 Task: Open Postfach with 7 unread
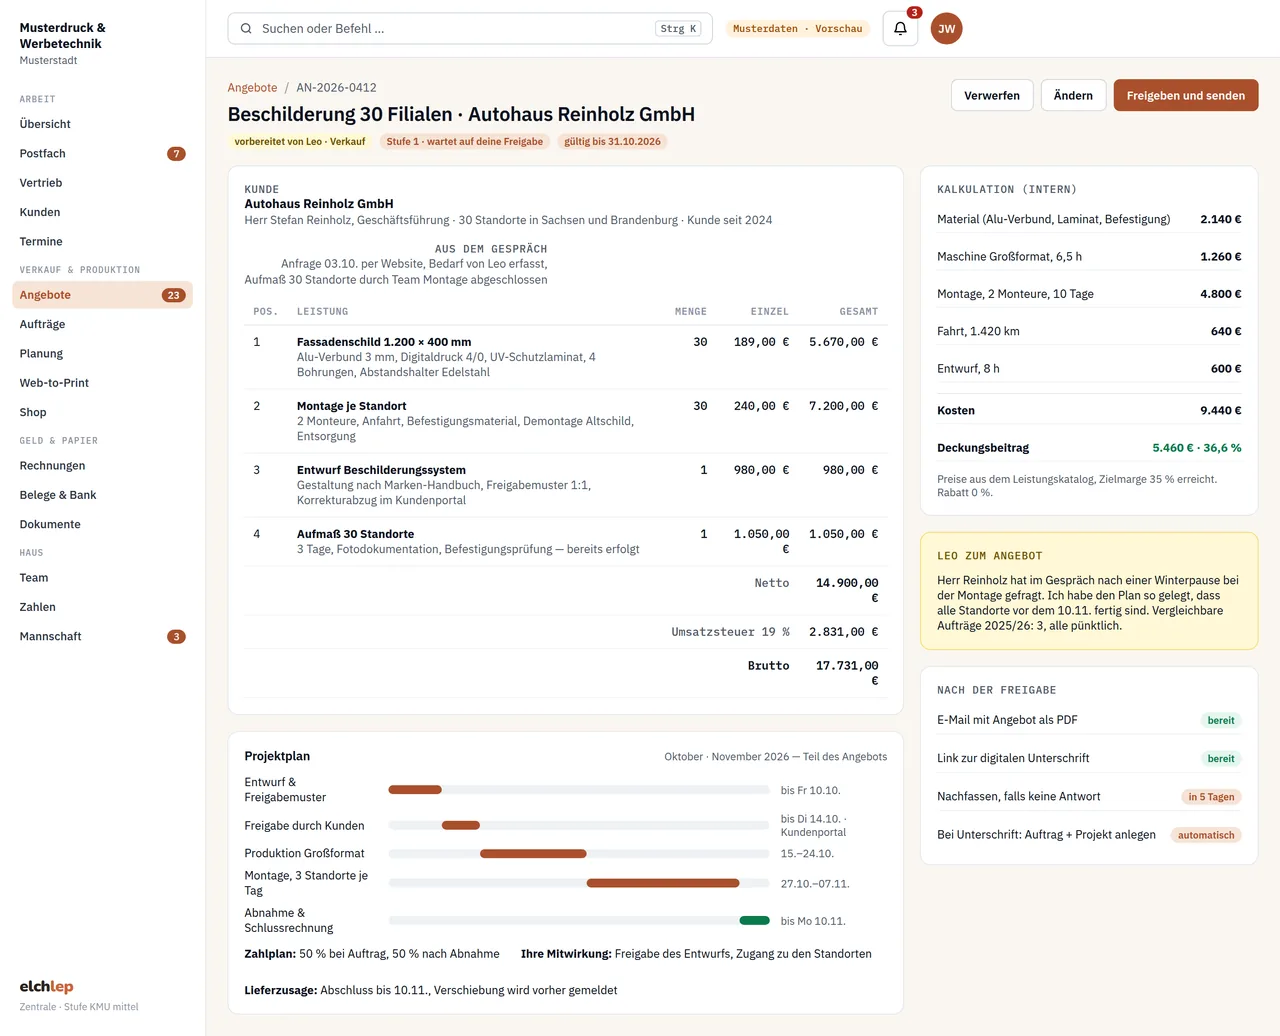tap(102, 154)
